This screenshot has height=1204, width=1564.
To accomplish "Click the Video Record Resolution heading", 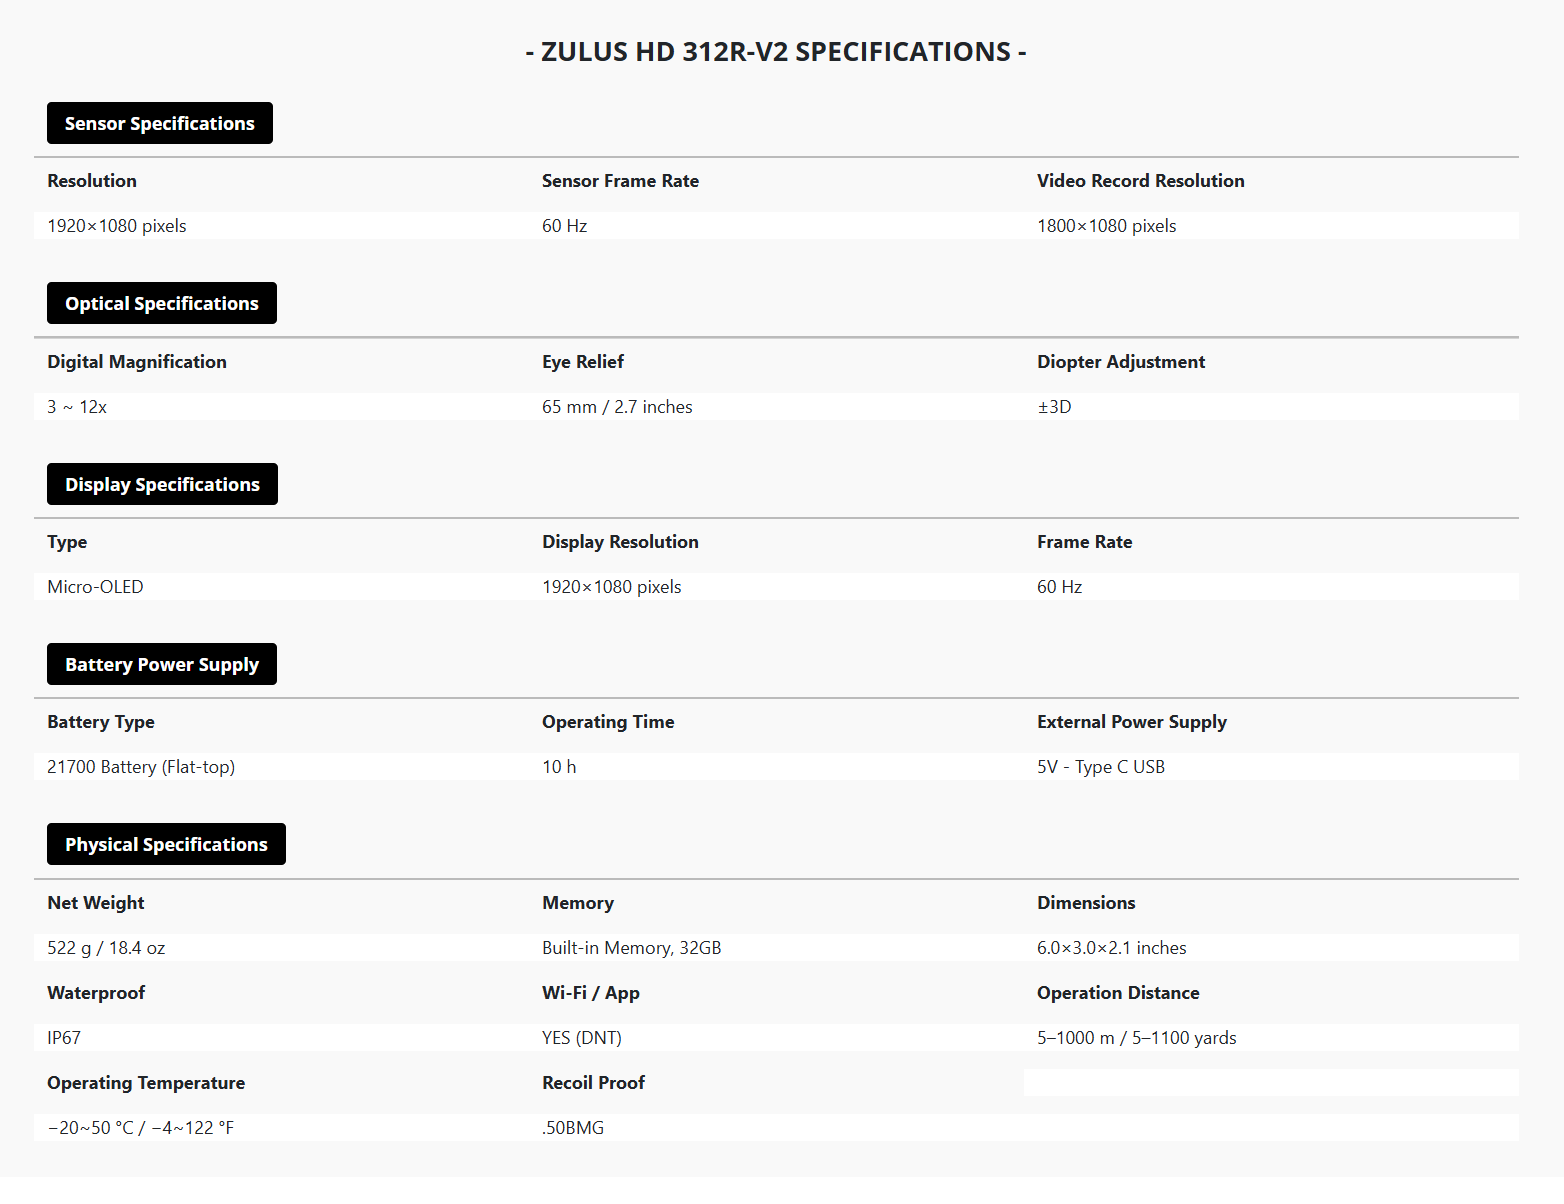I will [x=1140, y=181].
